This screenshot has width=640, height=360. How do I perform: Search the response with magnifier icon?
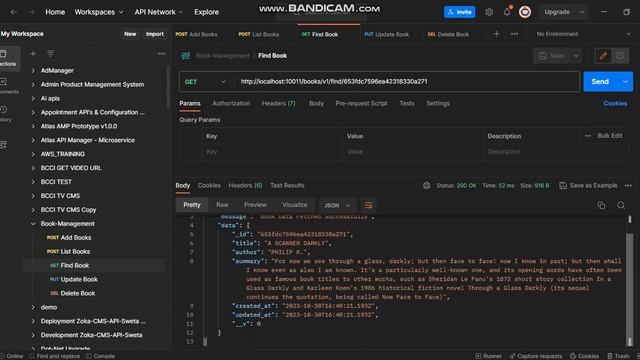621,205
